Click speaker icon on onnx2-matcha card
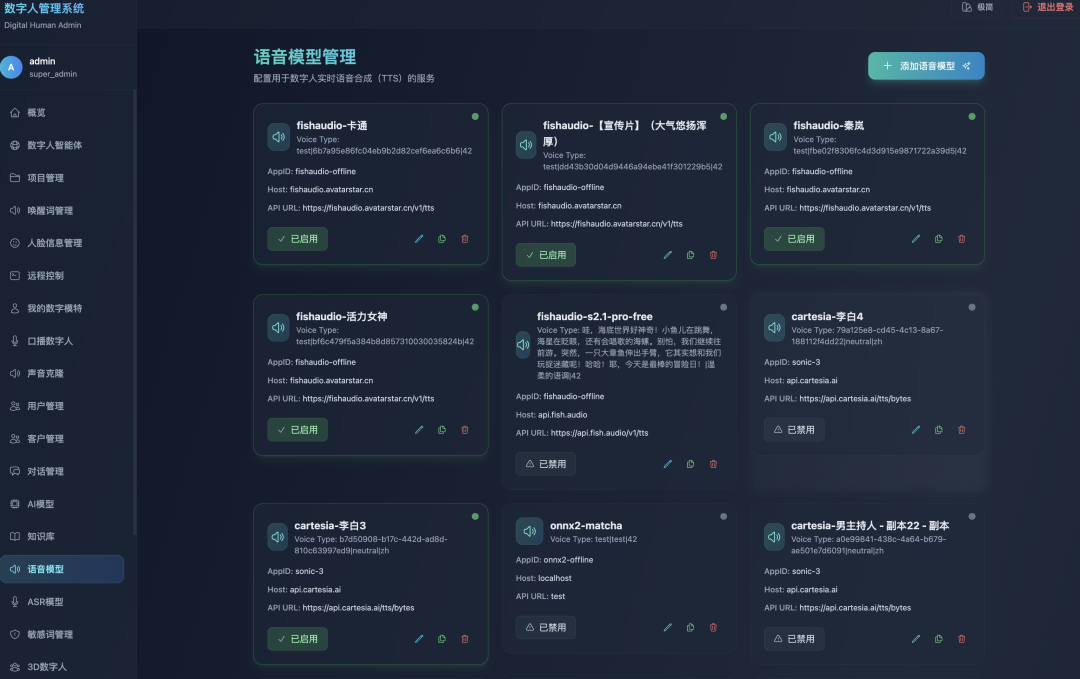 pyautogui.click(x=530, y=531)
